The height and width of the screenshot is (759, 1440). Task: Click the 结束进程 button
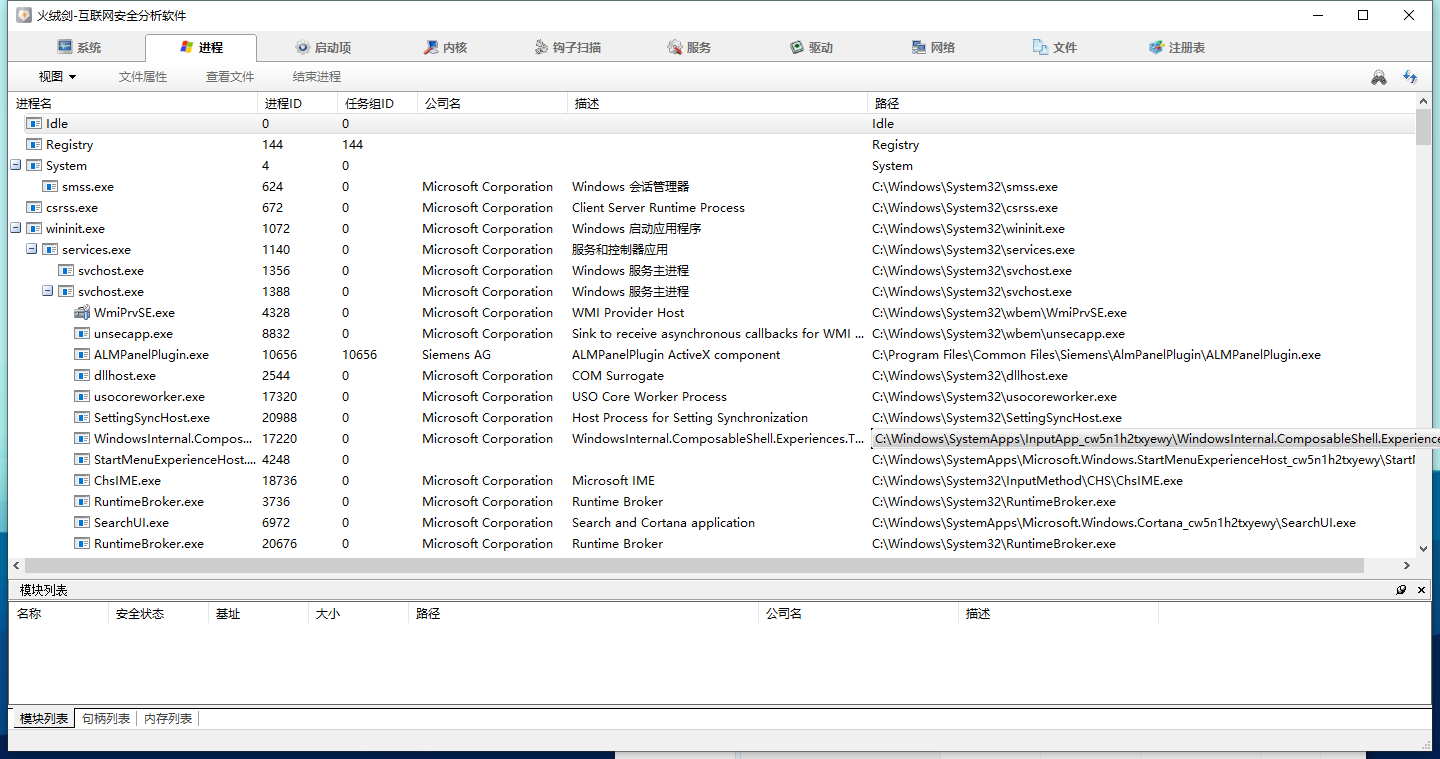point(317,77)
